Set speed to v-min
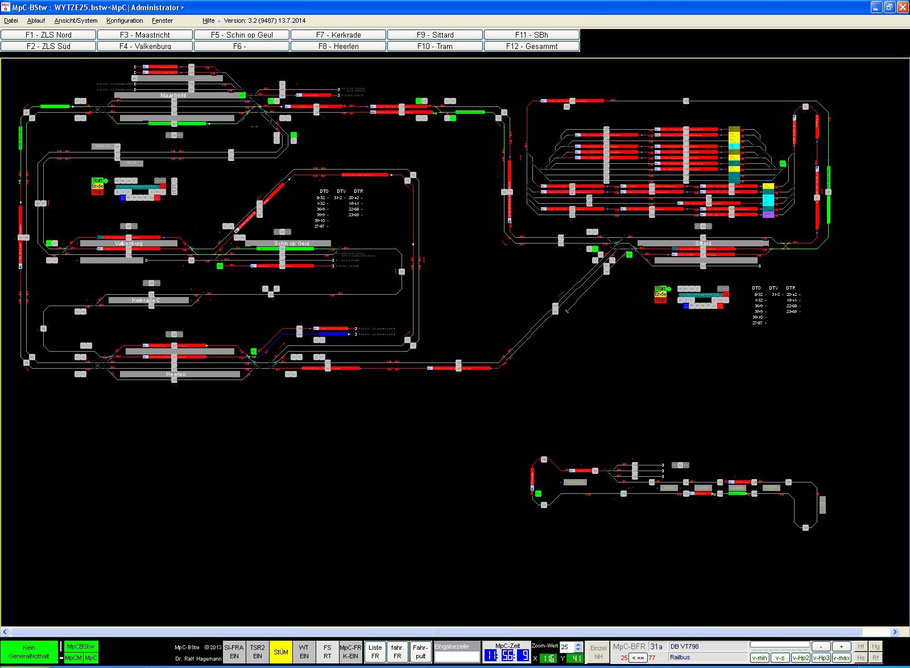910x668 pixels. [x=760, y=658]
